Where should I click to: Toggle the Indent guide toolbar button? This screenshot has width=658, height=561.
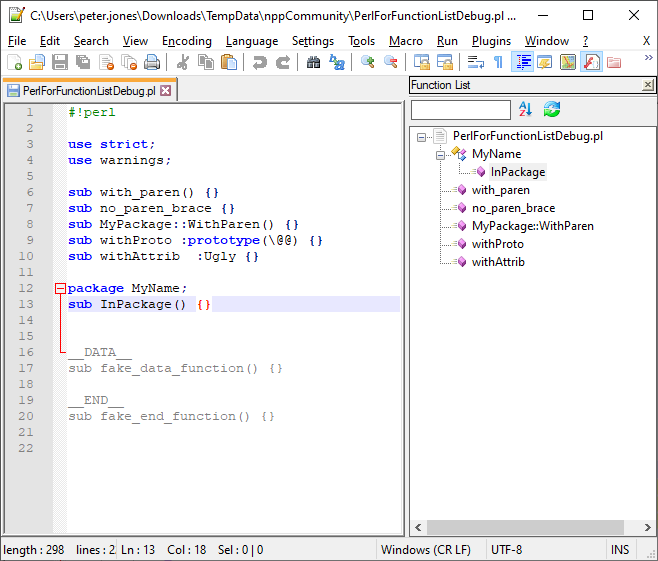pyautogui.click(x=522, y=63)
